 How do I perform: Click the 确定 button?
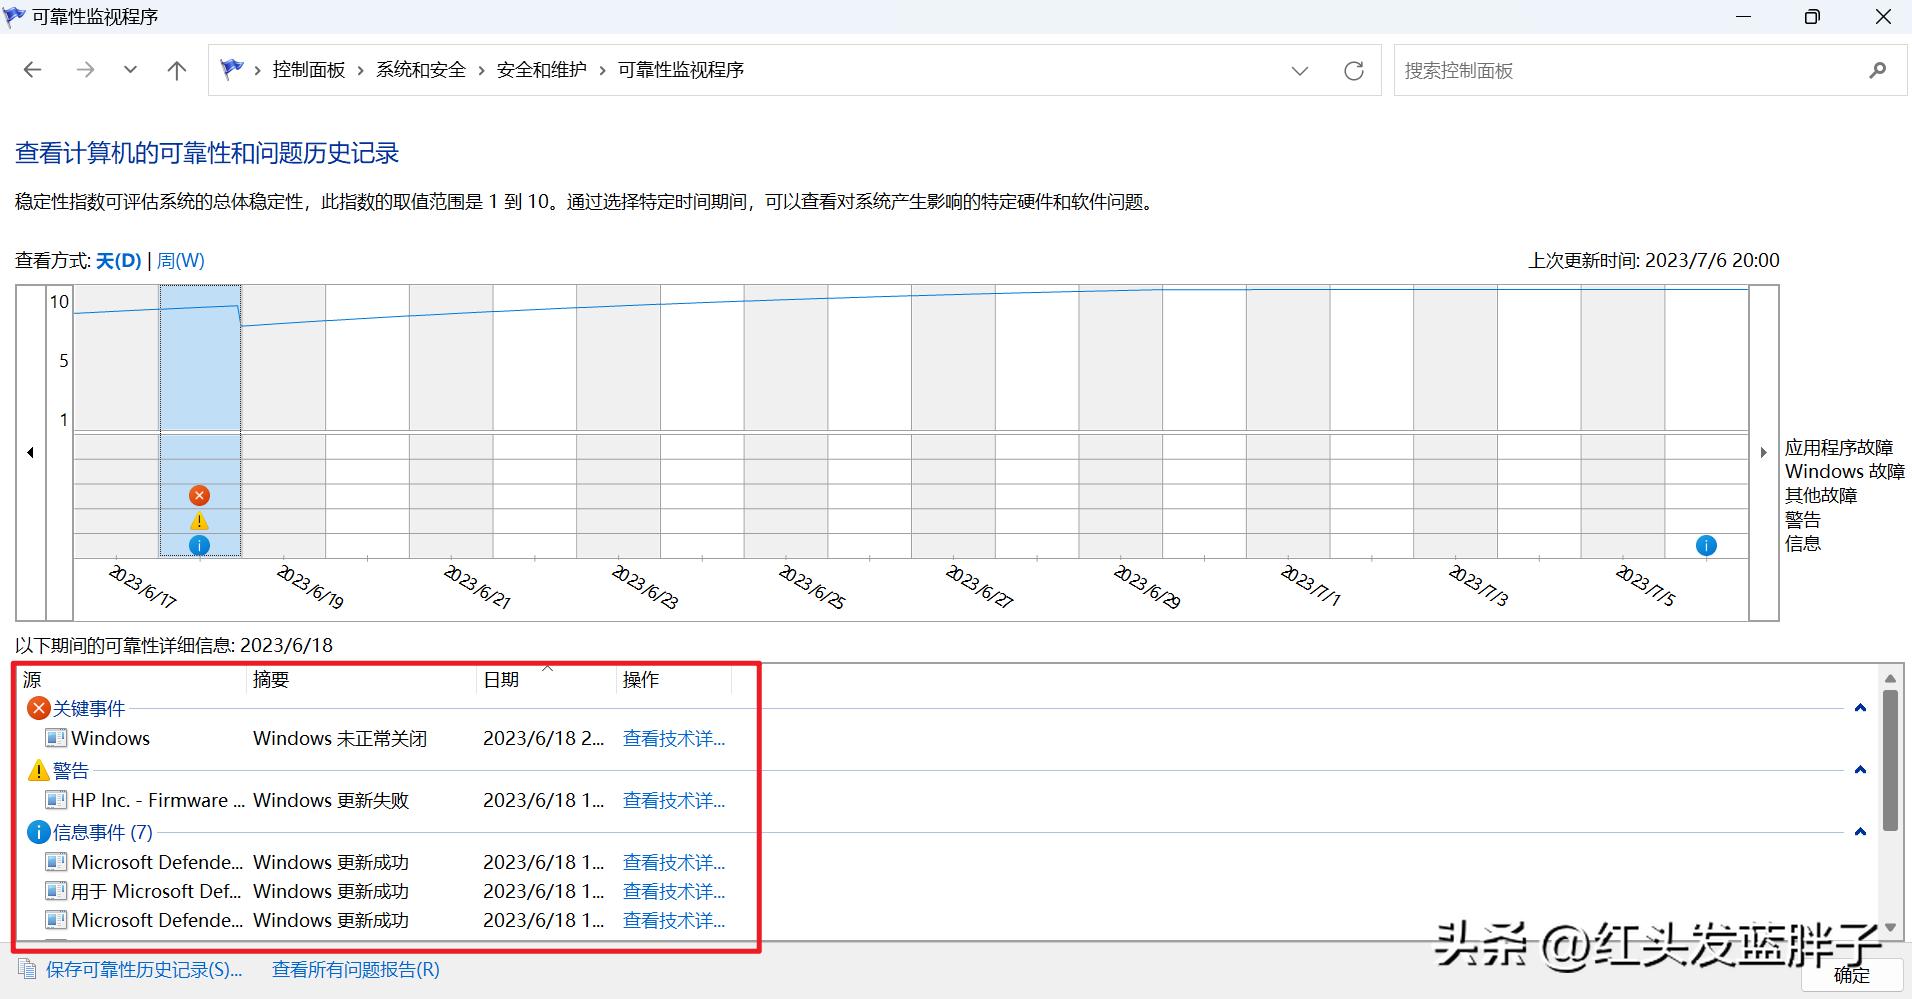click(x=1850, y=975)
